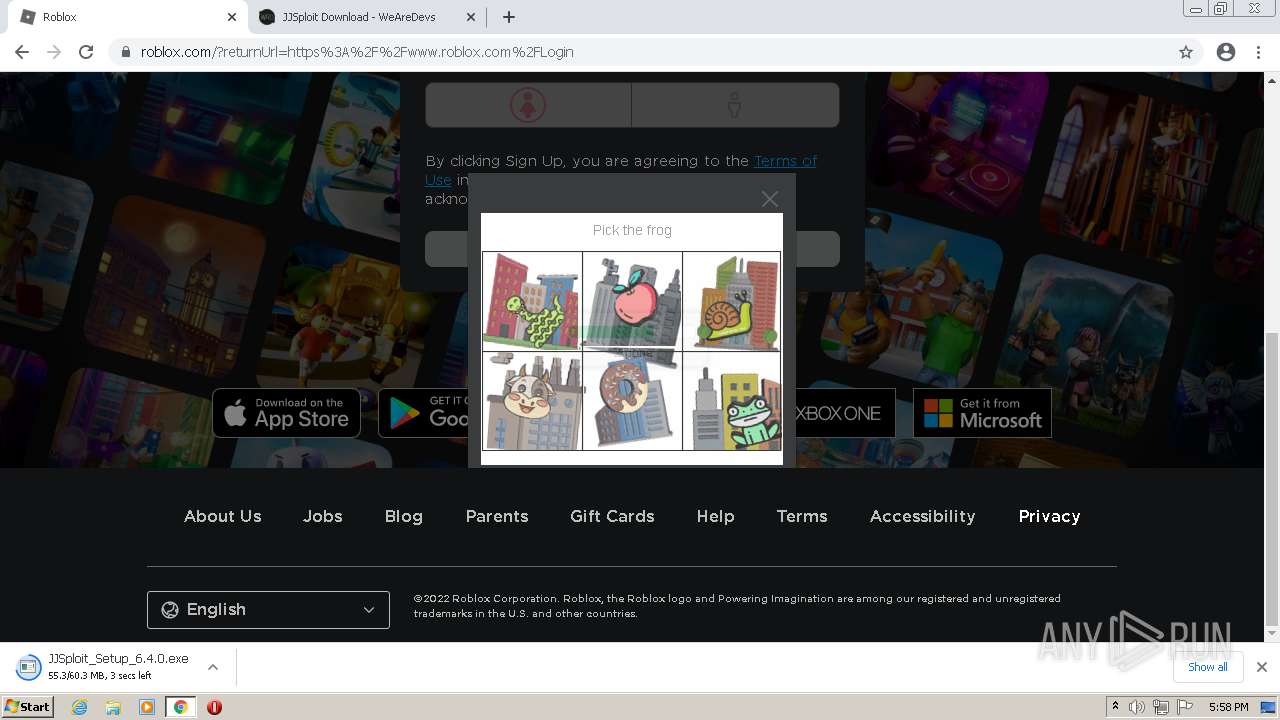Open the Action Center flag icon

1183,707
